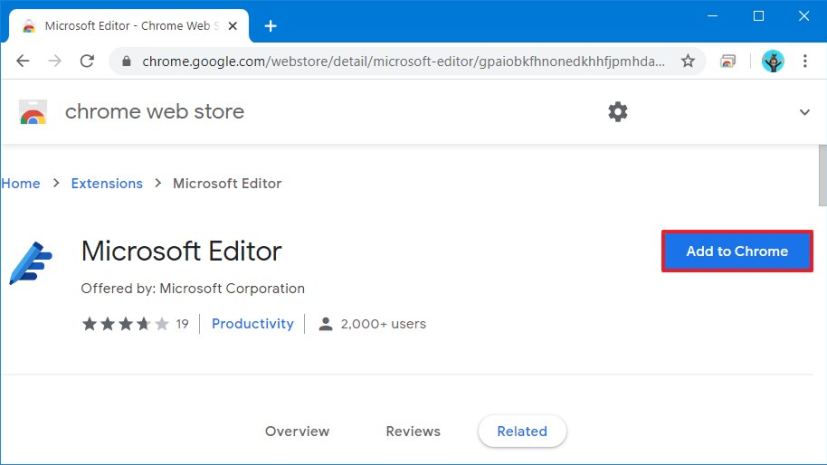Select the Microsoft Editor browser tab
This screenshot has width=827, height=465.
click(x=128, y=26)
